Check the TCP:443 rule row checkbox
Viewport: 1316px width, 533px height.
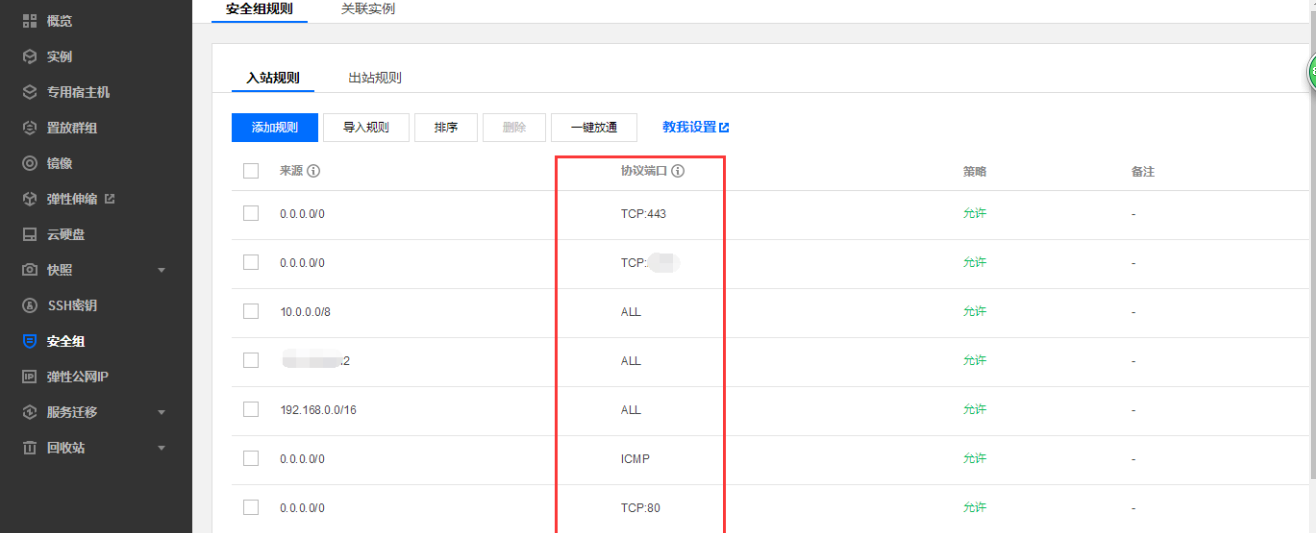[x=251, y=213]
